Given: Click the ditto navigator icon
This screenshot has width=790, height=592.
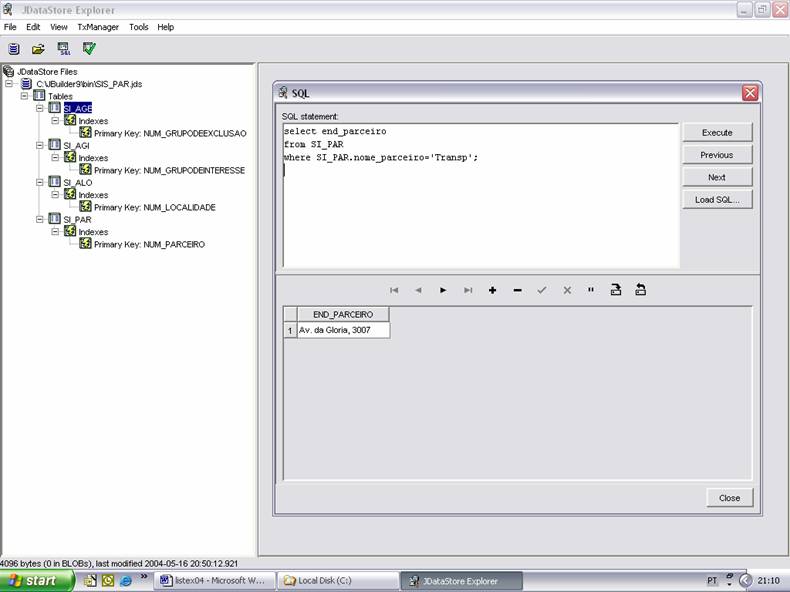Looking at the screenshot, I should (591, 290).
